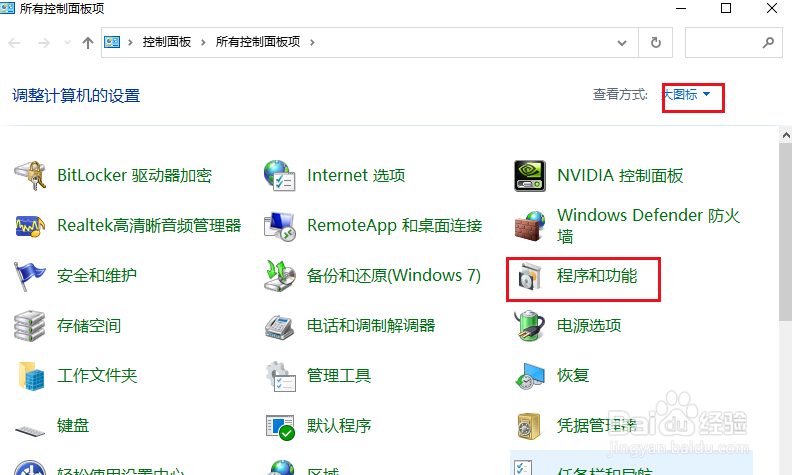Open NVIDIA 控制面板 link
The image size is (792, 475).
[x=620, y=175]
